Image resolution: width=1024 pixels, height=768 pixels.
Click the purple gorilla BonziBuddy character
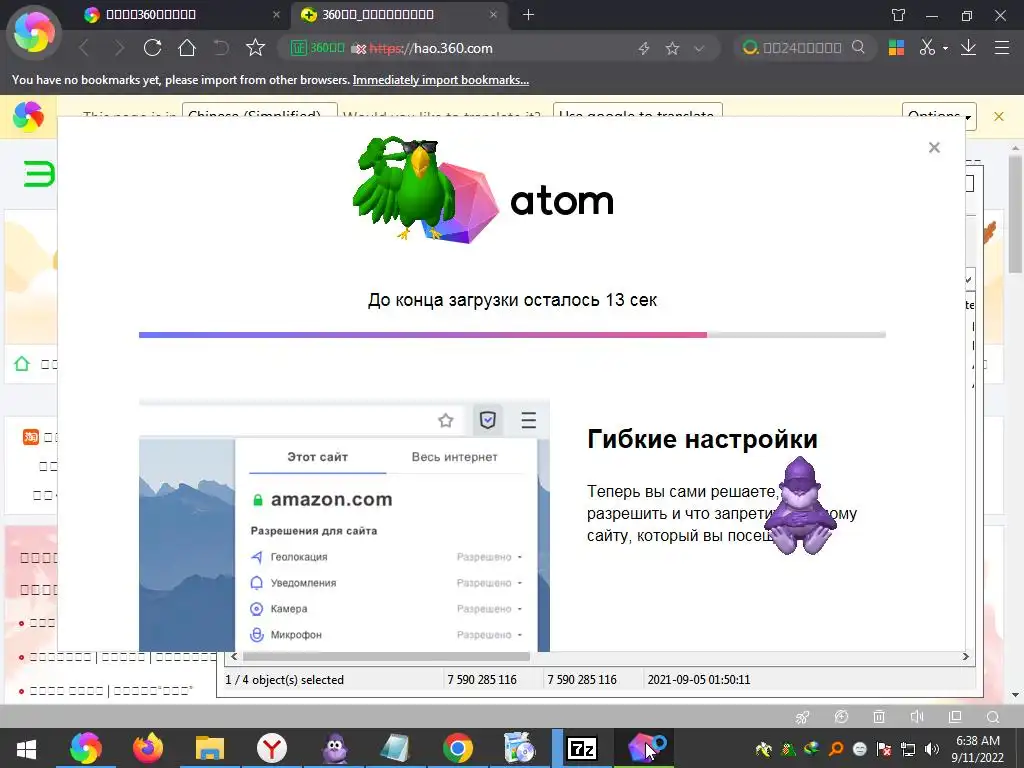click(799, 506)
